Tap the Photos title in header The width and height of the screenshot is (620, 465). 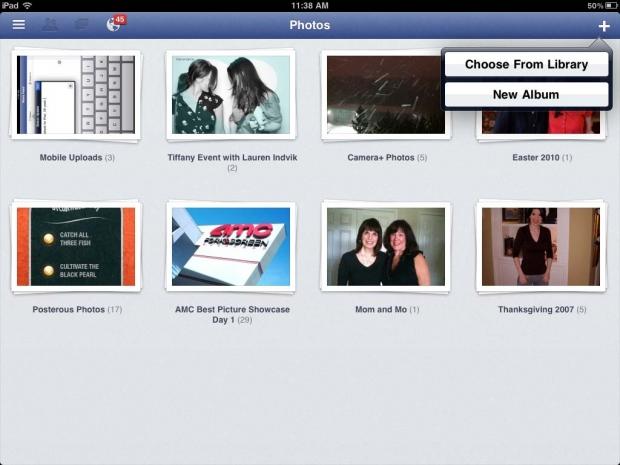pyautogui.click(x=310, y=25)
